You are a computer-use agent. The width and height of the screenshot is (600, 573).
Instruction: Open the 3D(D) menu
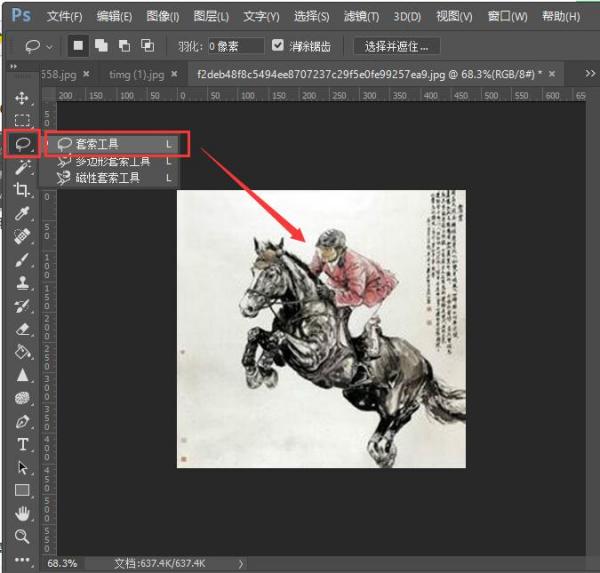tap(407, 16)
